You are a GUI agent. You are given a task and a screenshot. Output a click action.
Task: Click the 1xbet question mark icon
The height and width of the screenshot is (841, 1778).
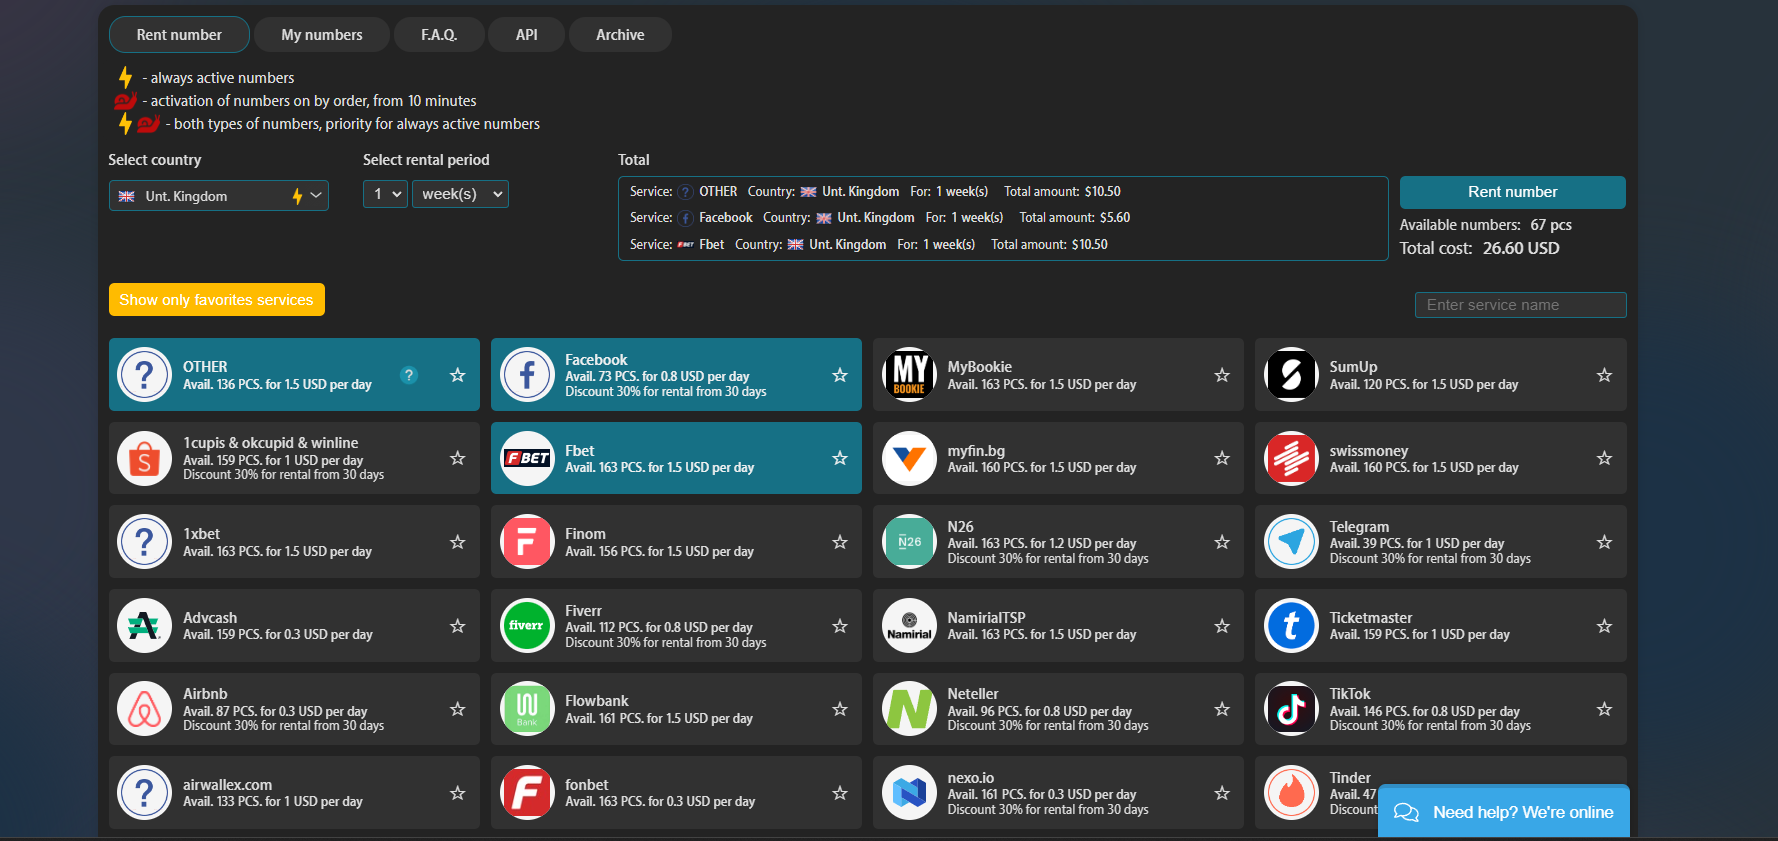coord(145,542)
